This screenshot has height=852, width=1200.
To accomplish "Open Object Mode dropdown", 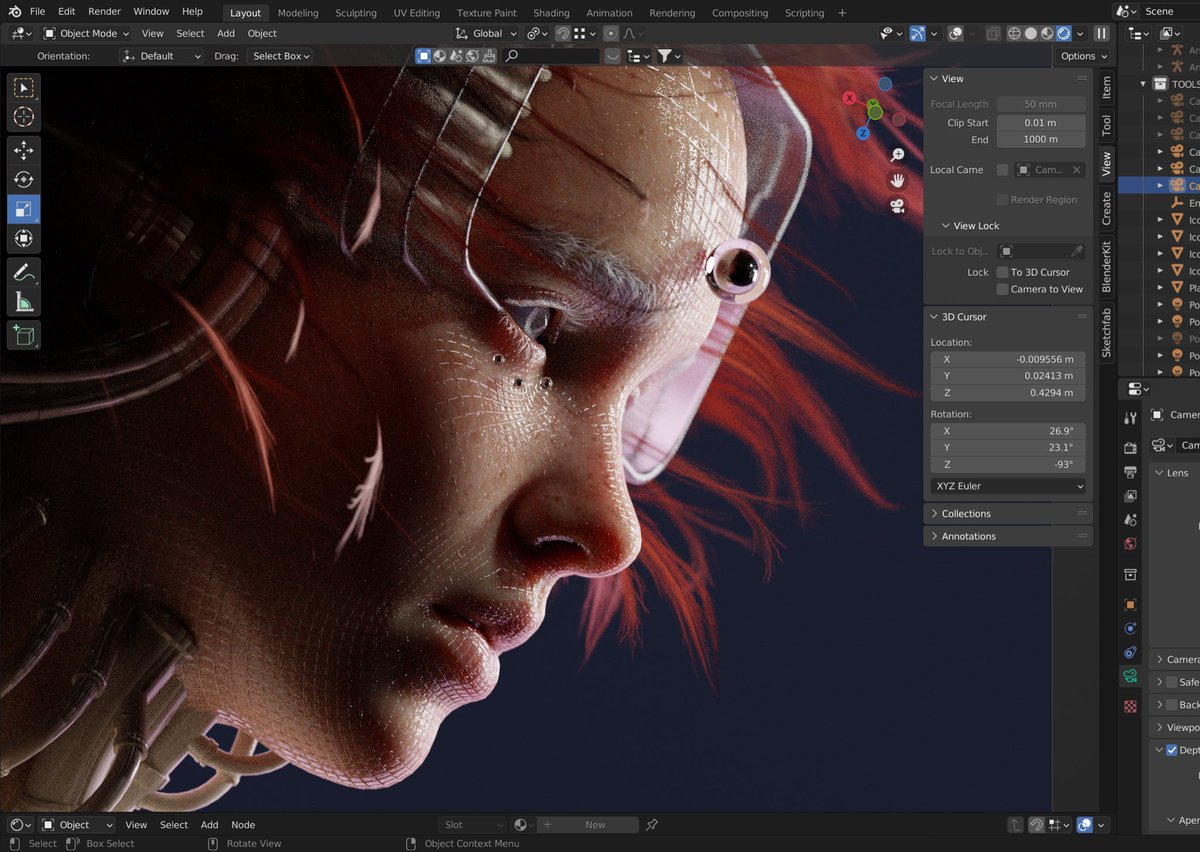I will pos(87,33).
